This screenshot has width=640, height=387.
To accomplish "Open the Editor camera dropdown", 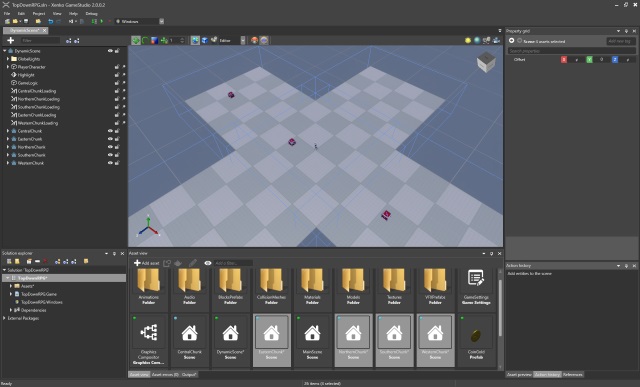I will tap(243, 40).
